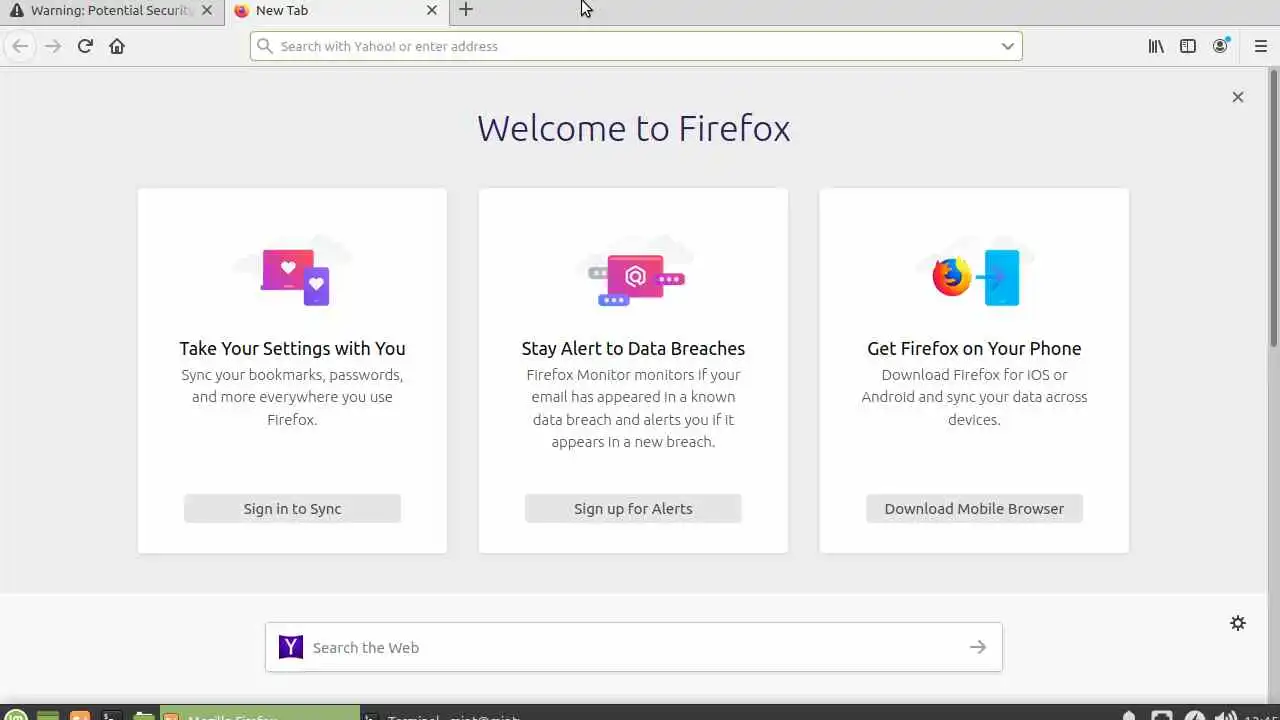Click Get Firefox on Your Phone heading

(974, 348)
